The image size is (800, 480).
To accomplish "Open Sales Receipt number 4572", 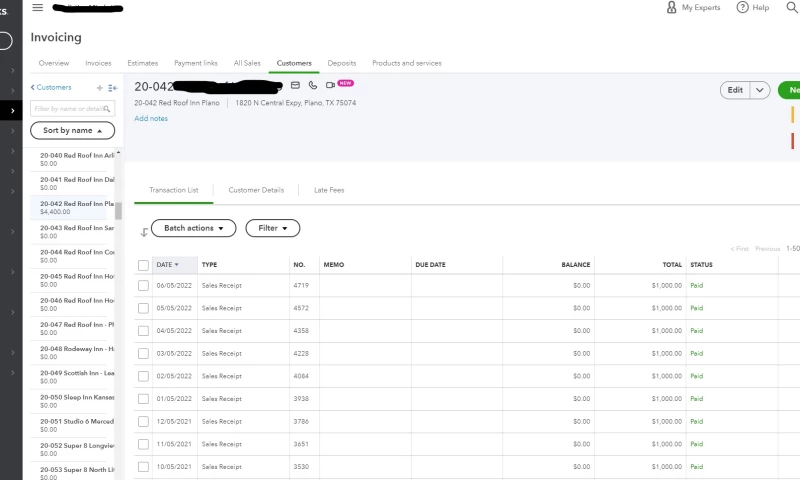I will coord(301,308).
